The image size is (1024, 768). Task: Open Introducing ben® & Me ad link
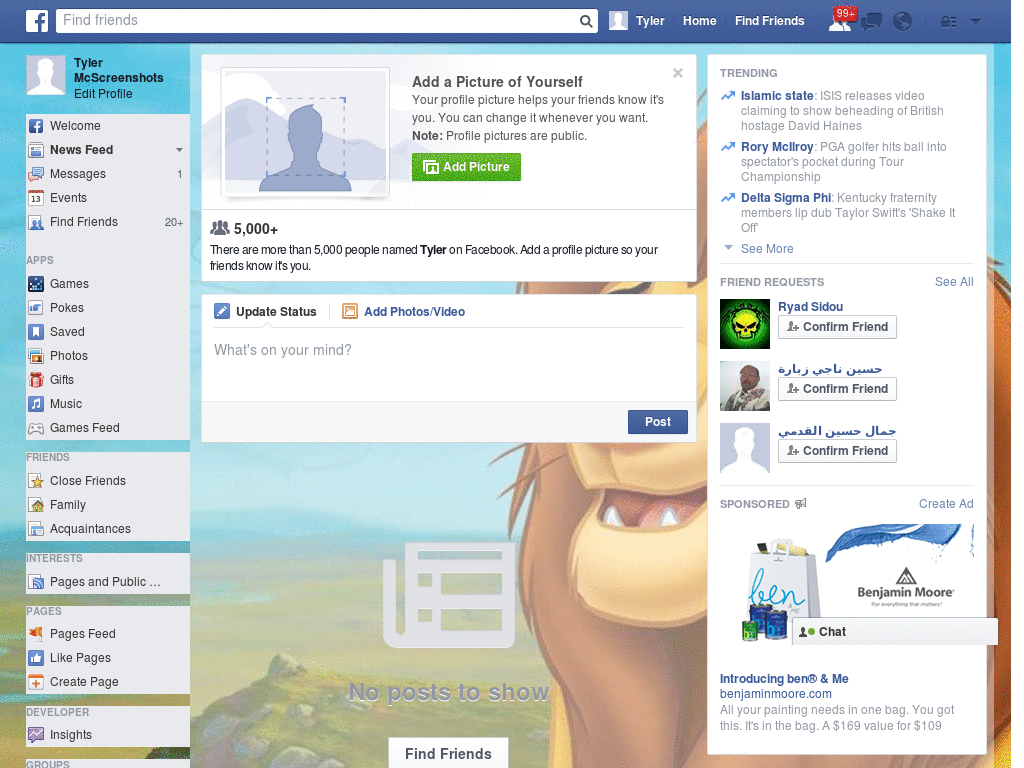[784, 679]
